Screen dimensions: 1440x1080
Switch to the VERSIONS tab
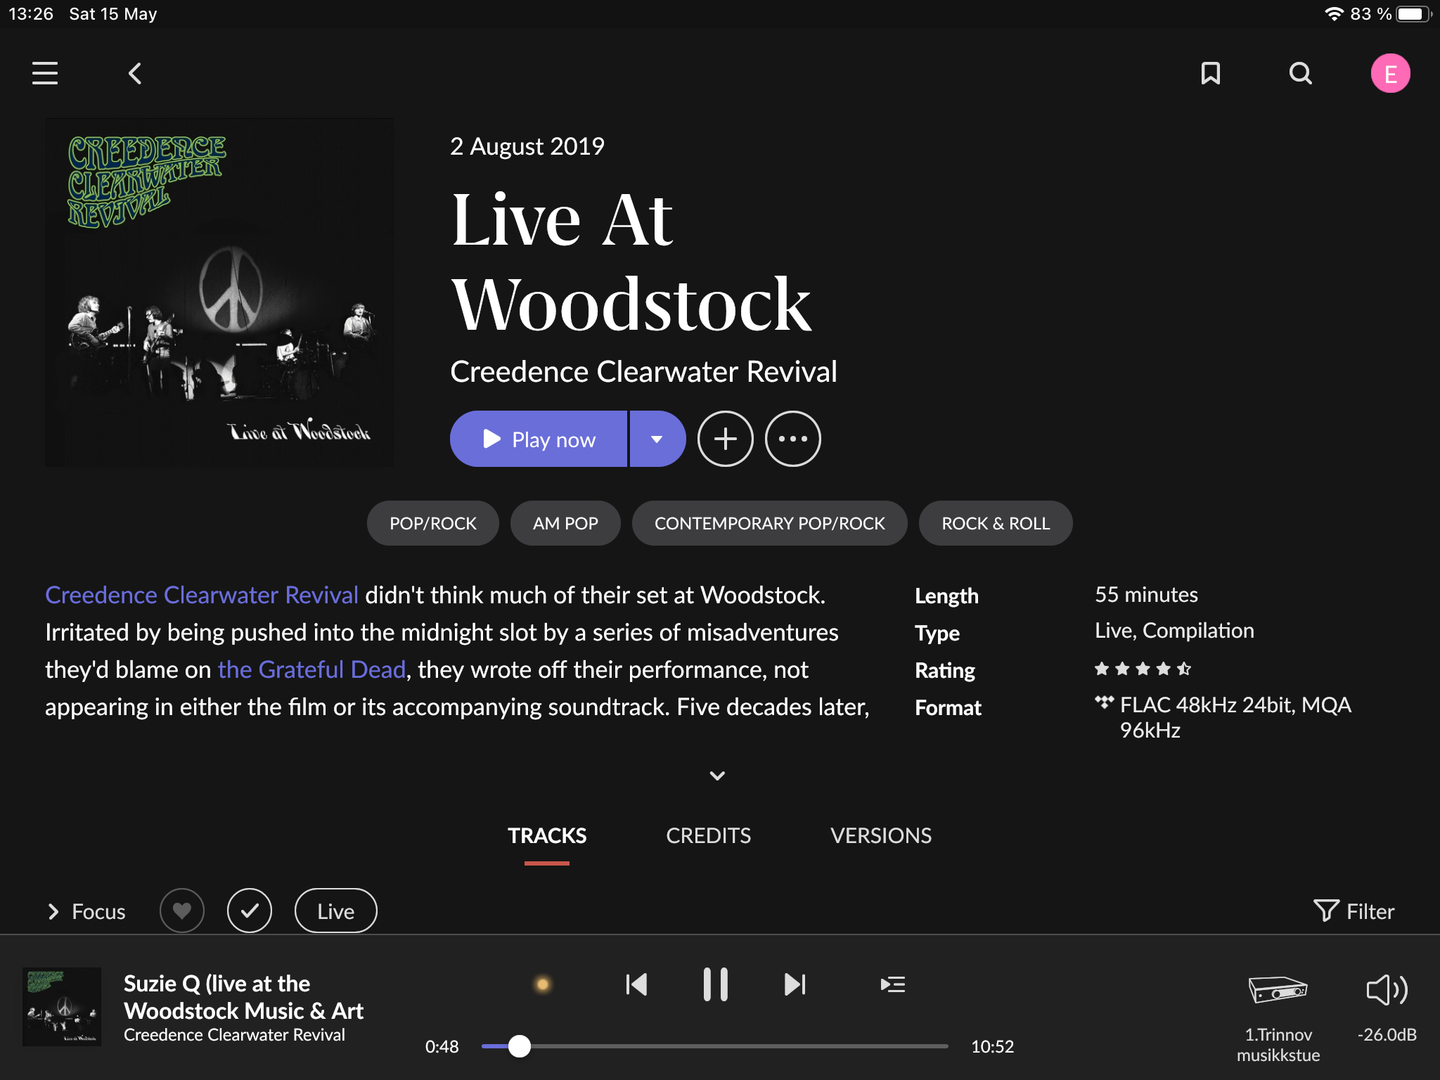(881, 836)
